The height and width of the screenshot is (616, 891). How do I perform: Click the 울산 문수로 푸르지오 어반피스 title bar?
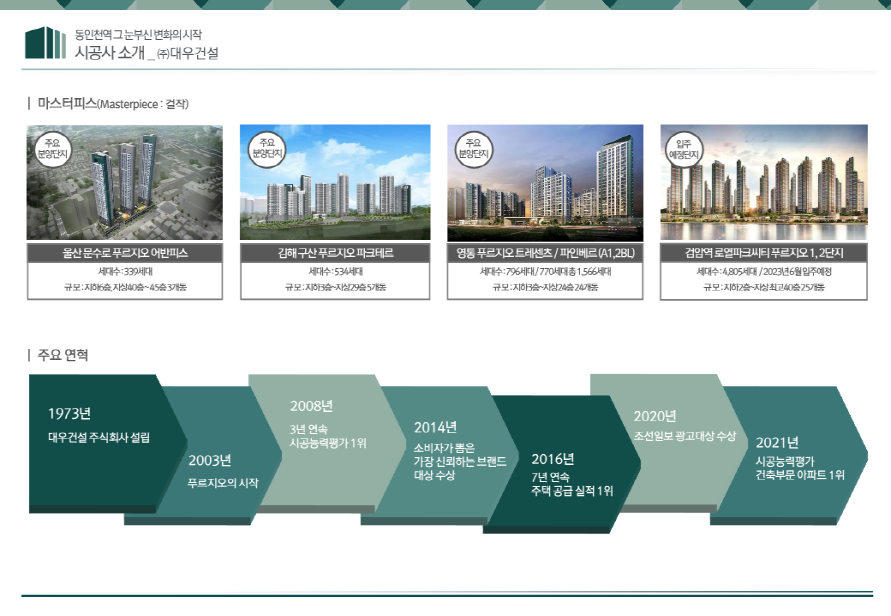(x=125, y=254)
